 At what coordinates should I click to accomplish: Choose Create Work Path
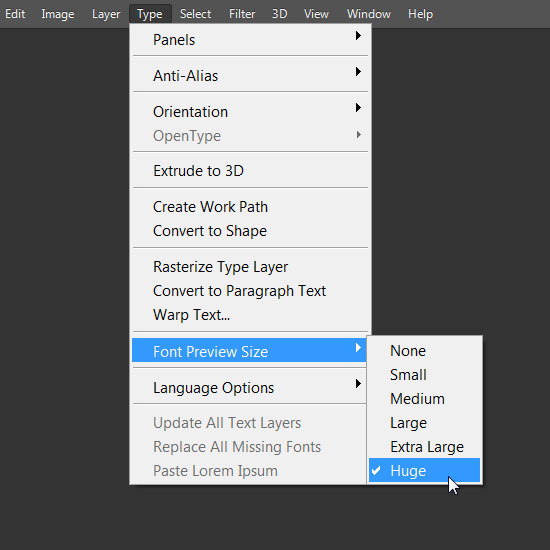pos(250,207)
